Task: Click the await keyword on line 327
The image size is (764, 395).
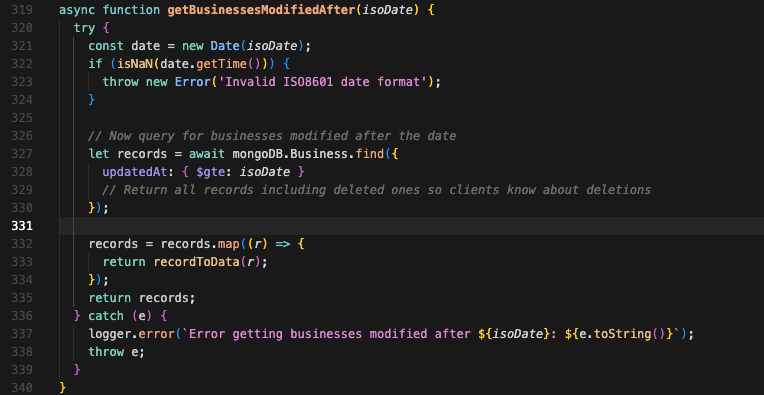Action: [207, 154]
